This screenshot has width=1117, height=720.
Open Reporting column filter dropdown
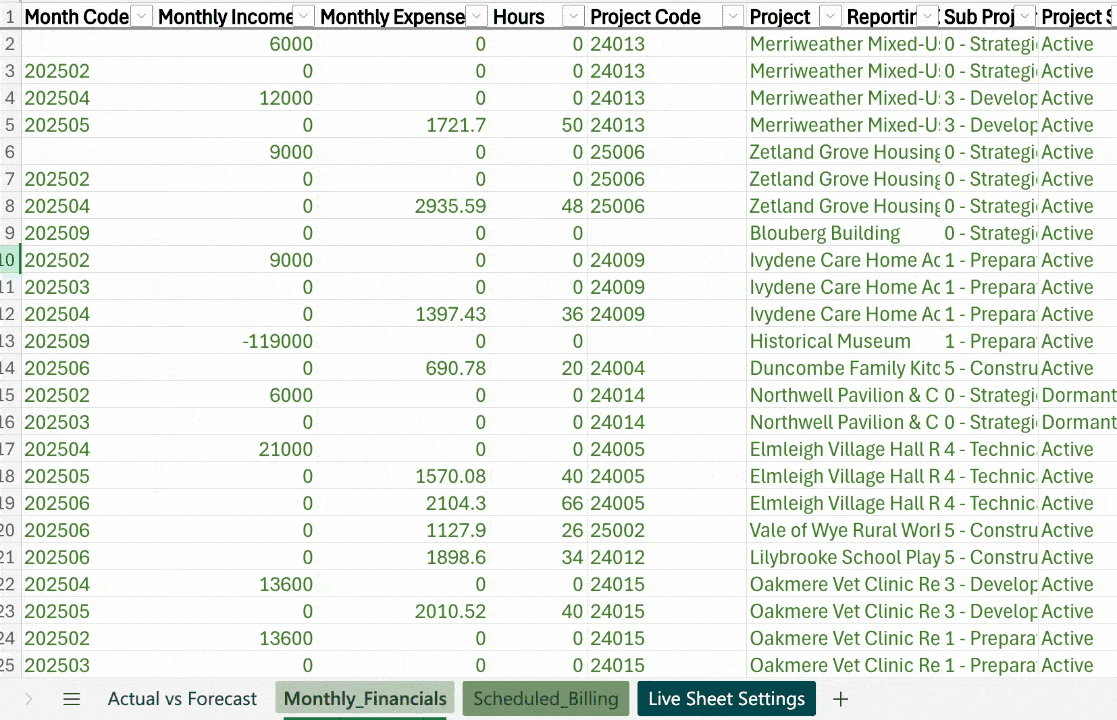pos(927,16)
